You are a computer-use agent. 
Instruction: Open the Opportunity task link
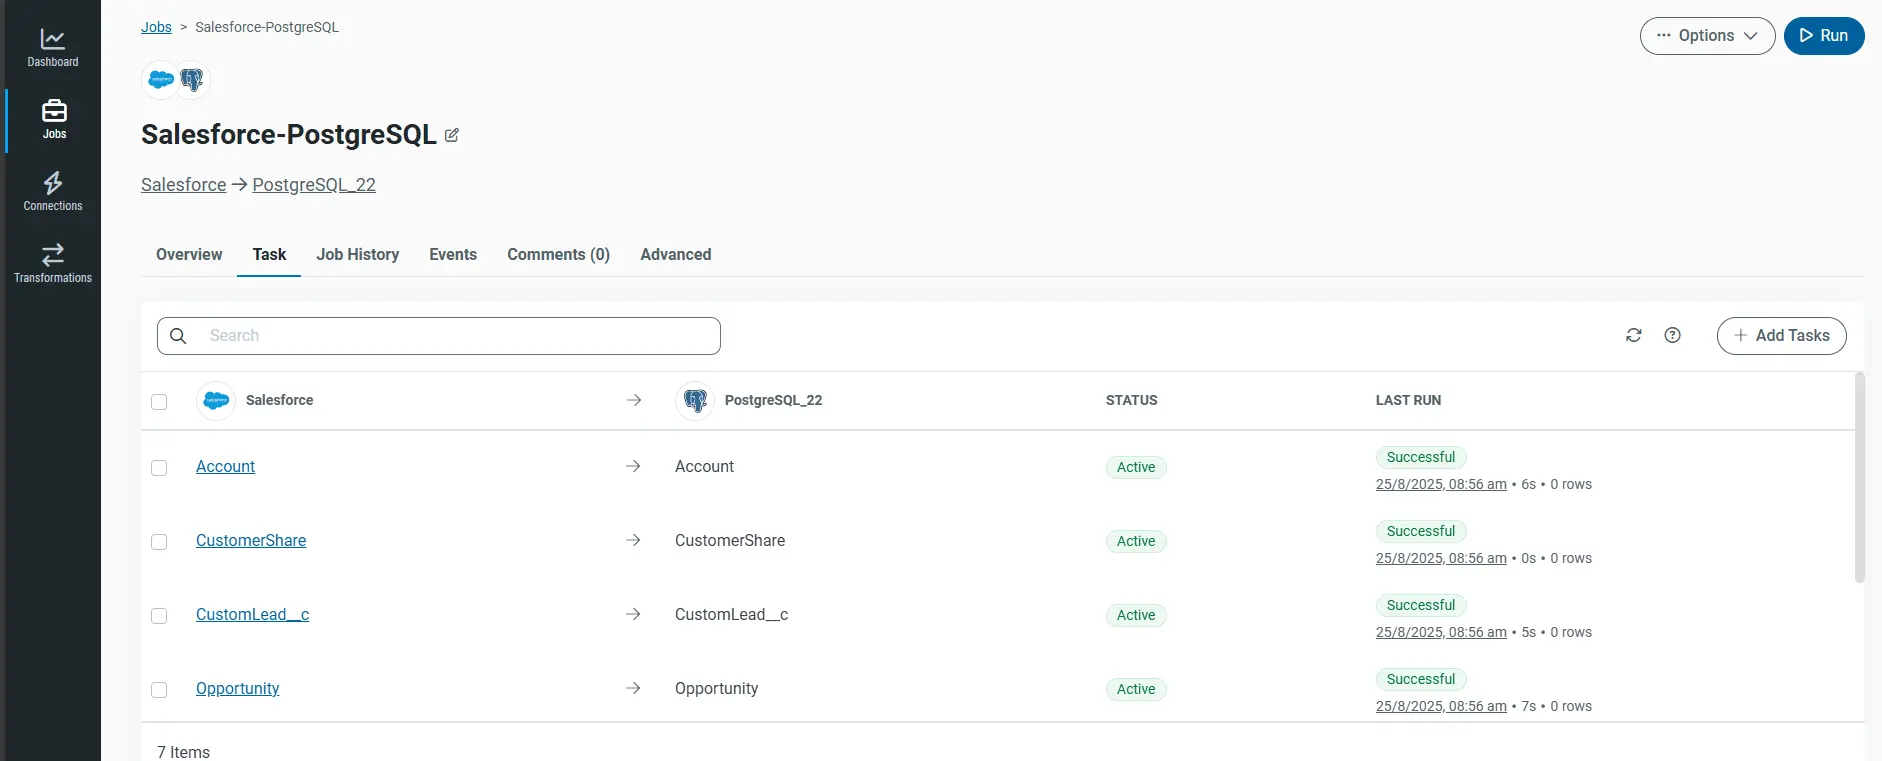tap(237, 689)
